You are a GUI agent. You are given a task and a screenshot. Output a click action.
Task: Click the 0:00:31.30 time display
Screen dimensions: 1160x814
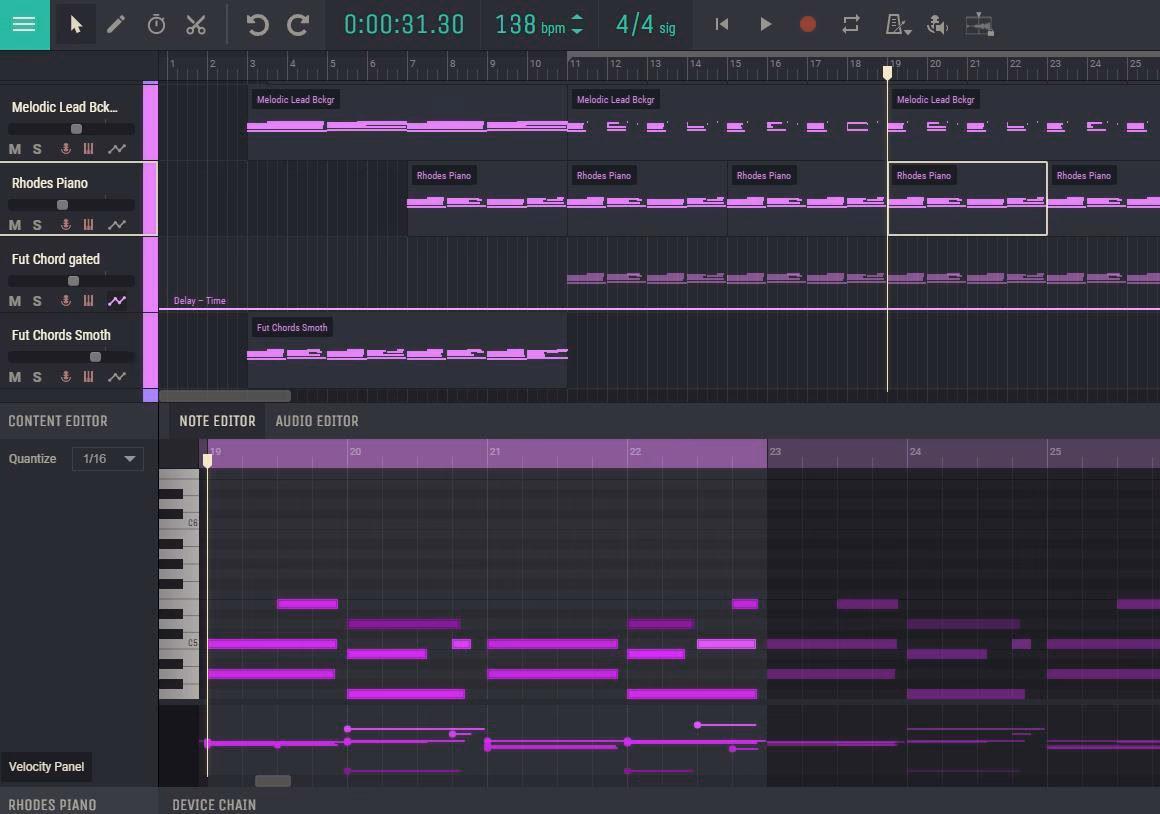pos(404,24)
